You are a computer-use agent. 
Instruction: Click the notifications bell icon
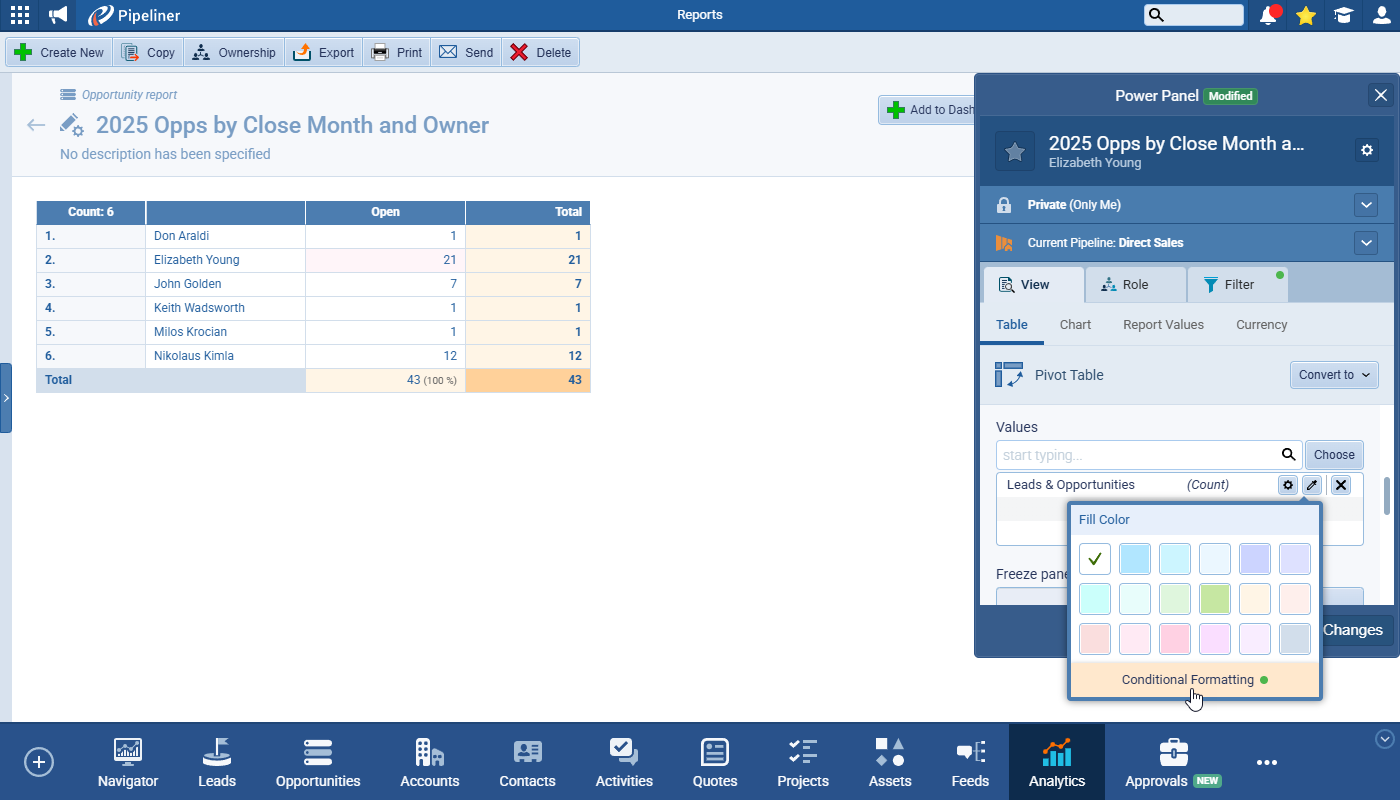click(x=1268, y=15)
